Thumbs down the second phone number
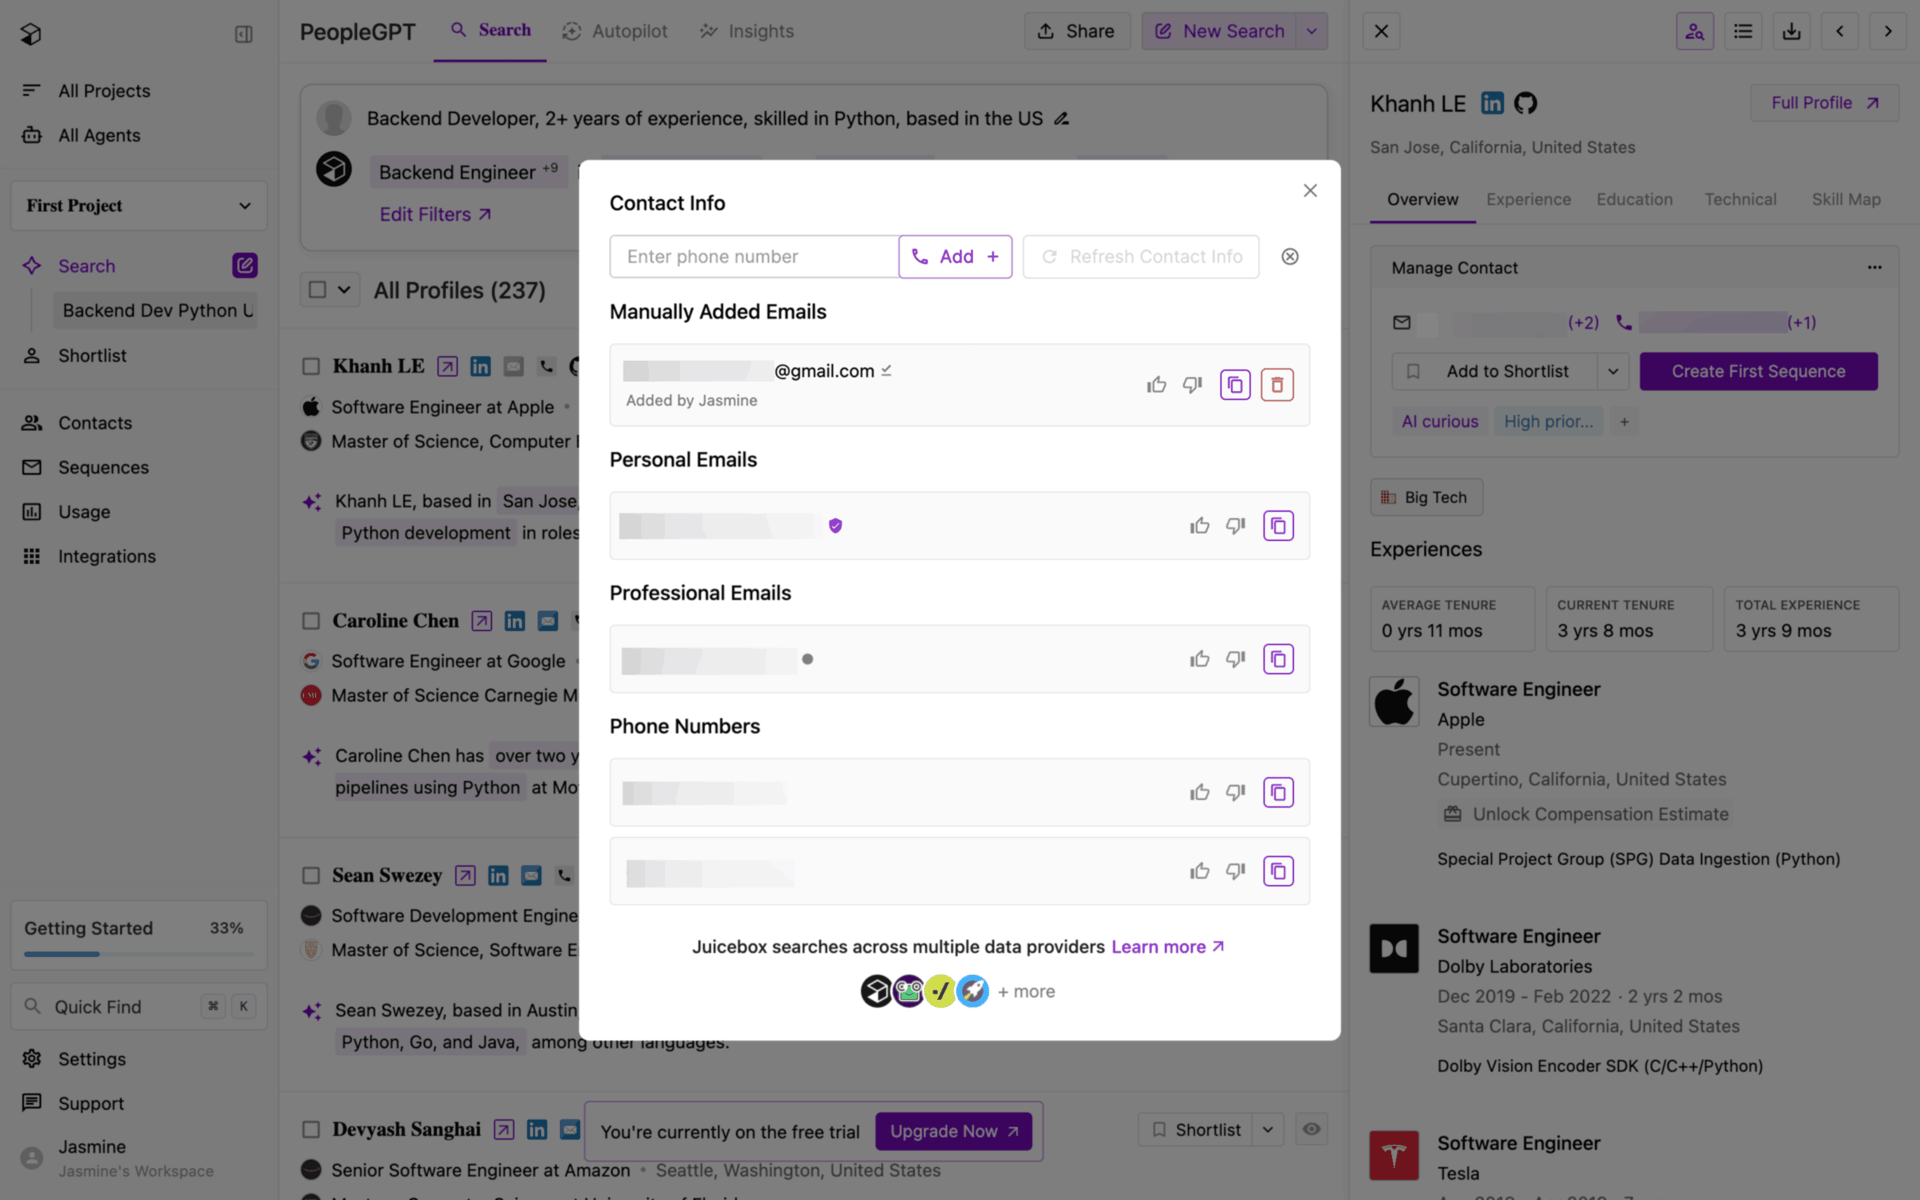Screen dimensions: 1920x1200 tap(1236, 871)
